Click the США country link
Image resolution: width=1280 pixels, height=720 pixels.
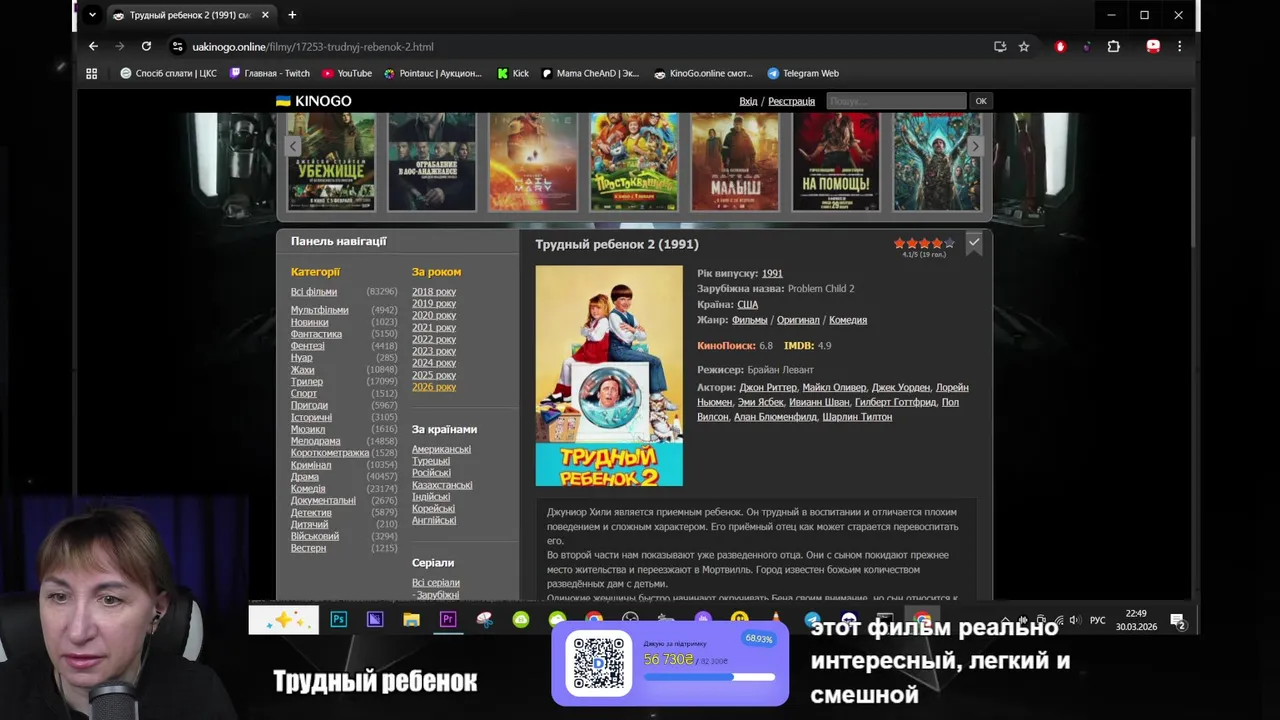tap(747, 304)
